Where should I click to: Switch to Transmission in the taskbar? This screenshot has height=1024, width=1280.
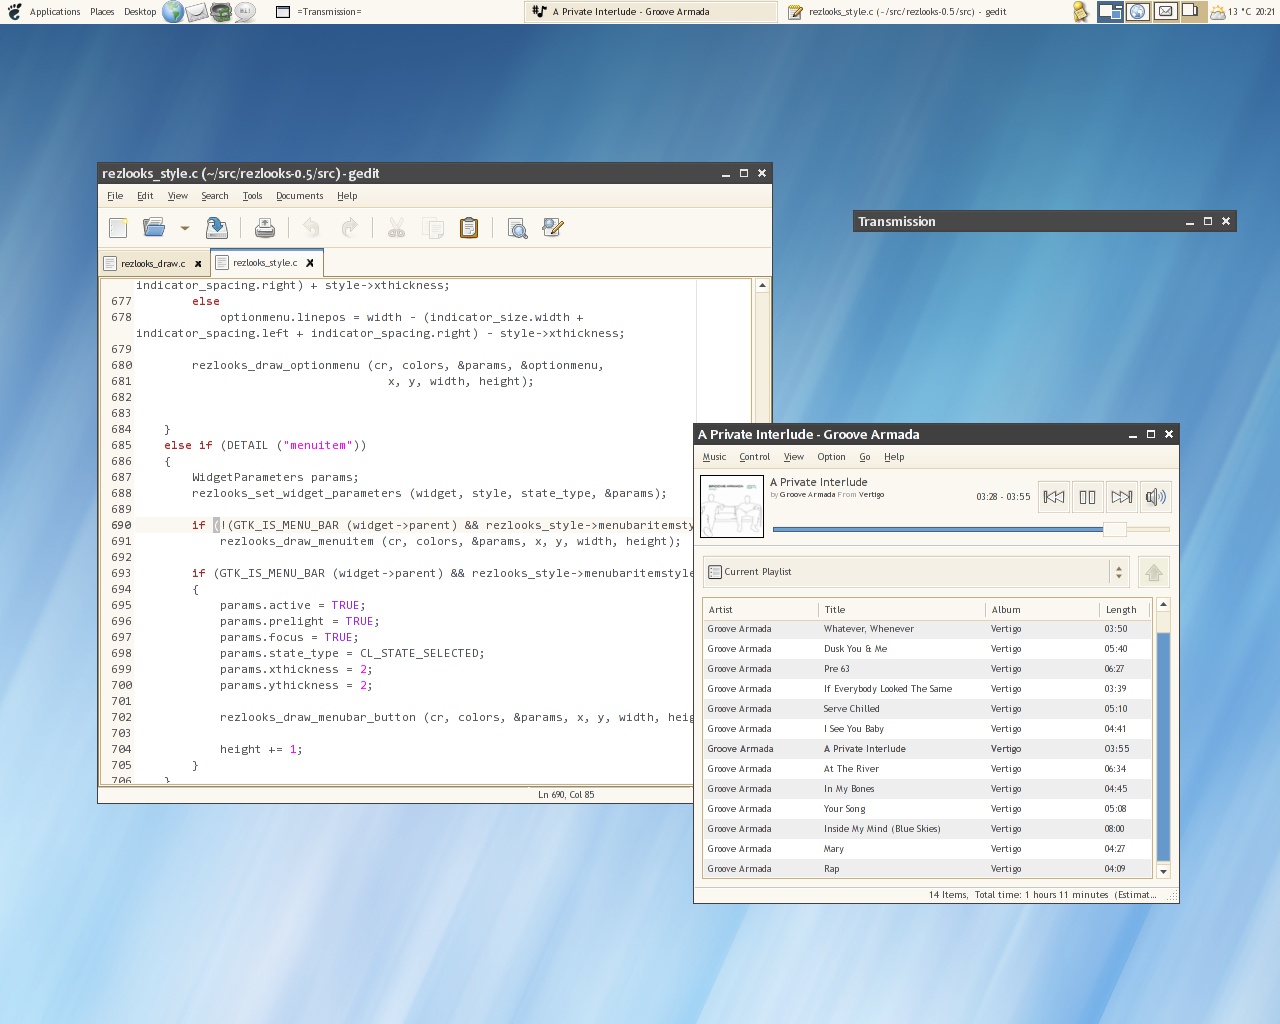(395, 12)
